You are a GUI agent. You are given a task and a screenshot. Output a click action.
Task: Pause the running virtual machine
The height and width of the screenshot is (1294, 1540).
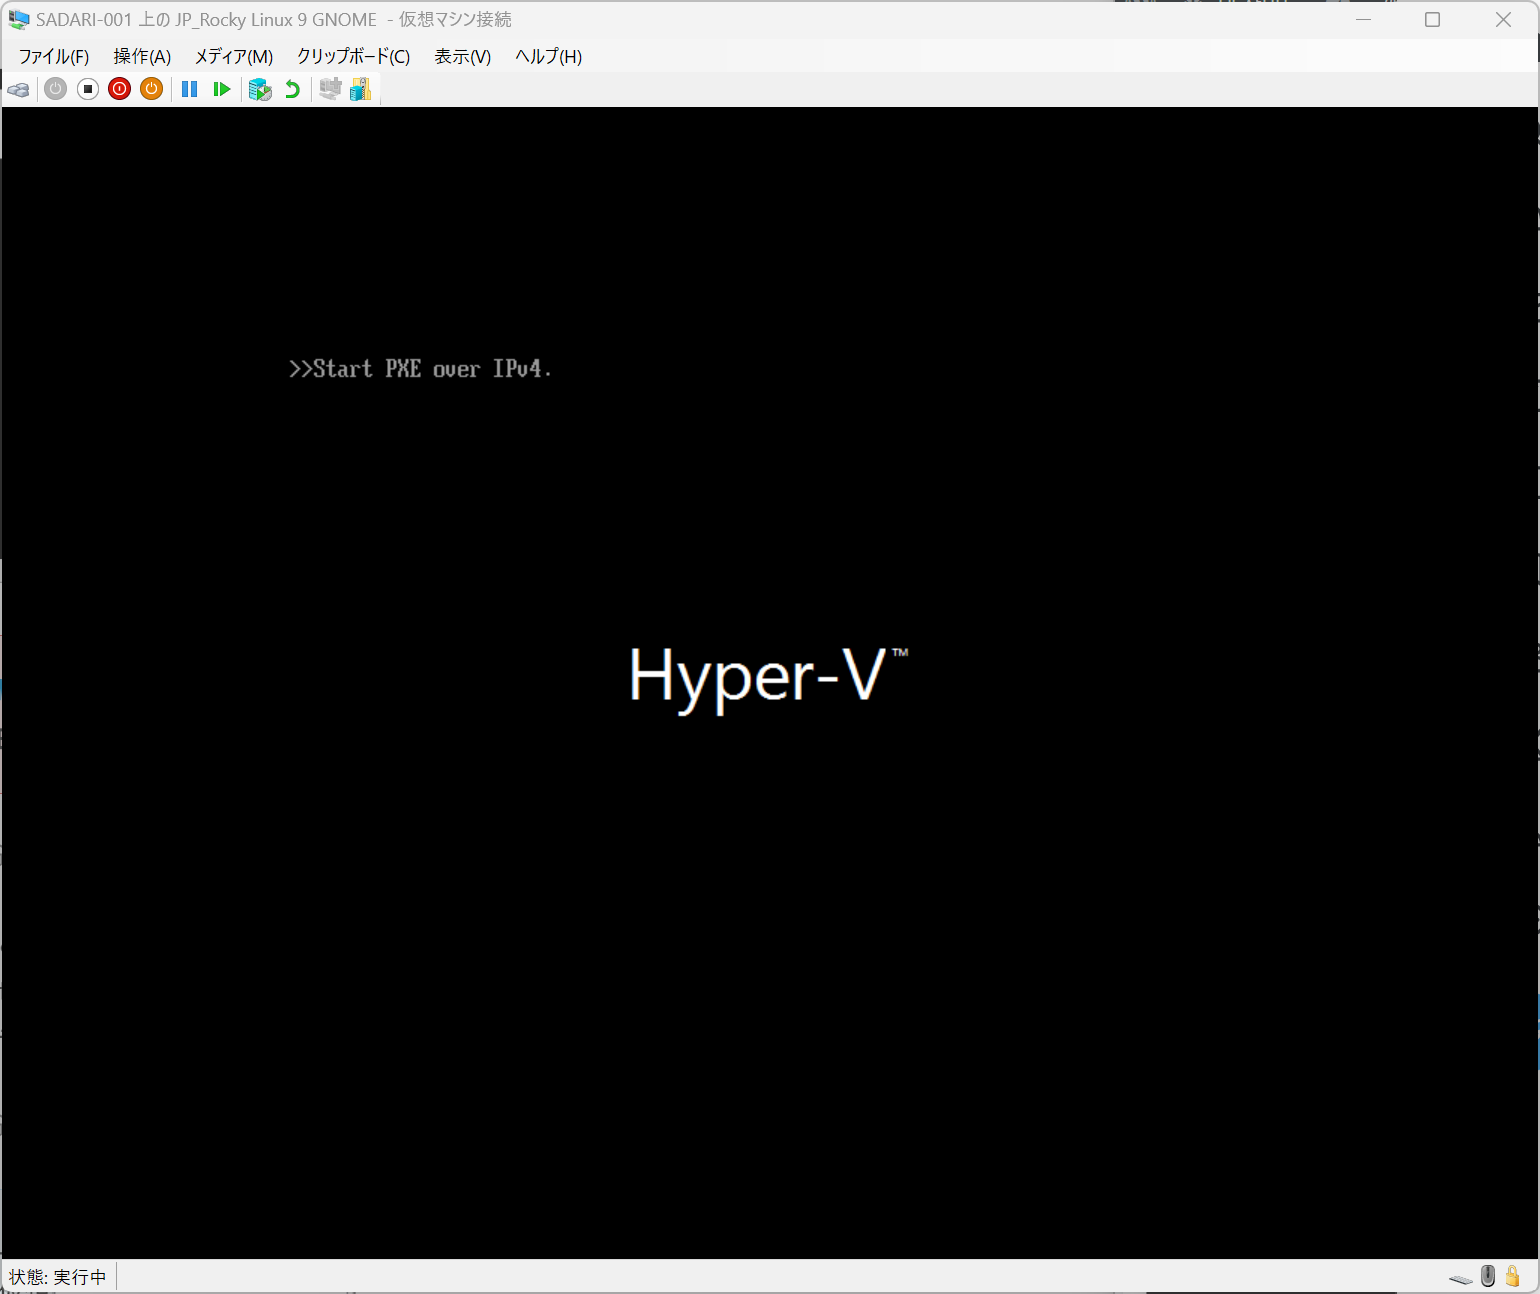click(189, 89)
